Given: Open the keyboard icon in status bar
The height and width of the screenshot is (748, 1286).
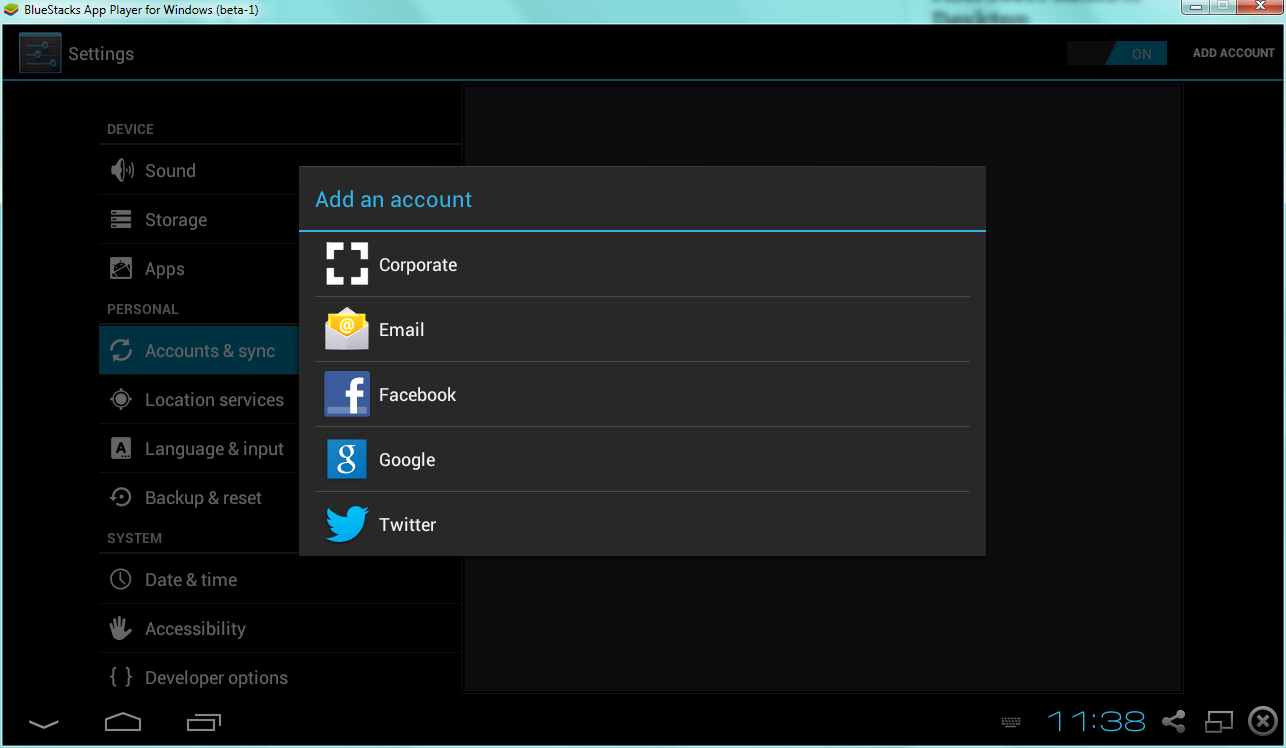Looking at the screenshot, I should point(1011,722).
